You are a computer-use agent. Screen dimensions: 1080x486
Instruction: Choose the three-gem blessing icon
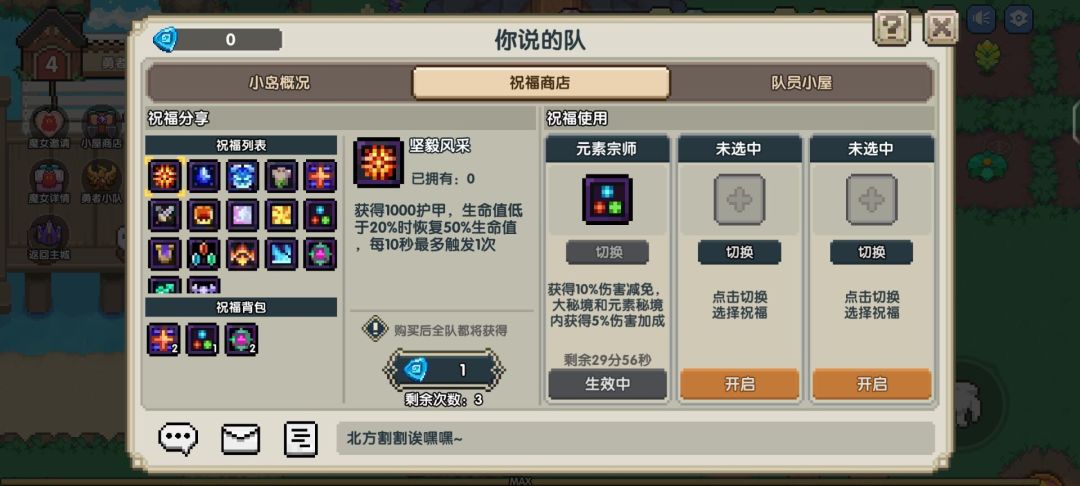204,255
